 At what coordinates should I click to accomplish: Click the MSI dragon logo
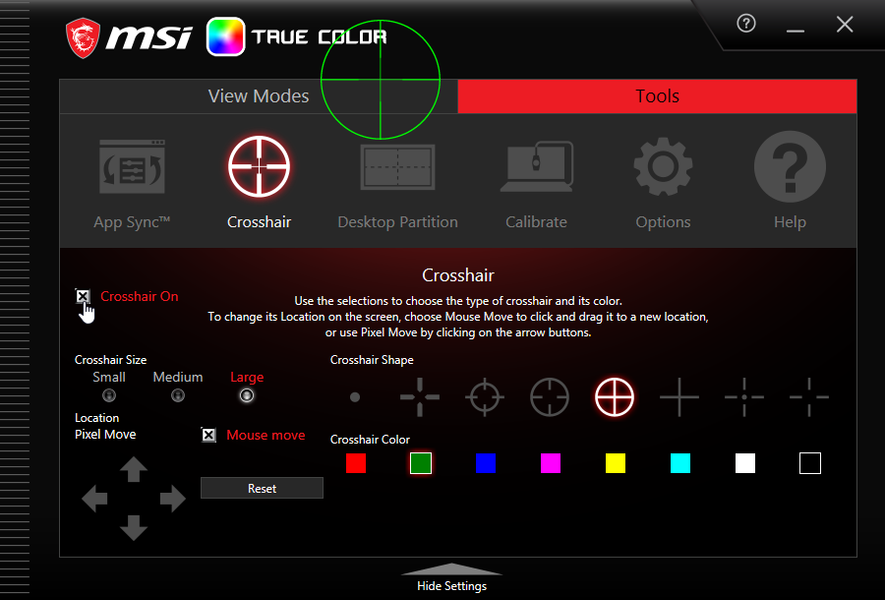[83, 38]
